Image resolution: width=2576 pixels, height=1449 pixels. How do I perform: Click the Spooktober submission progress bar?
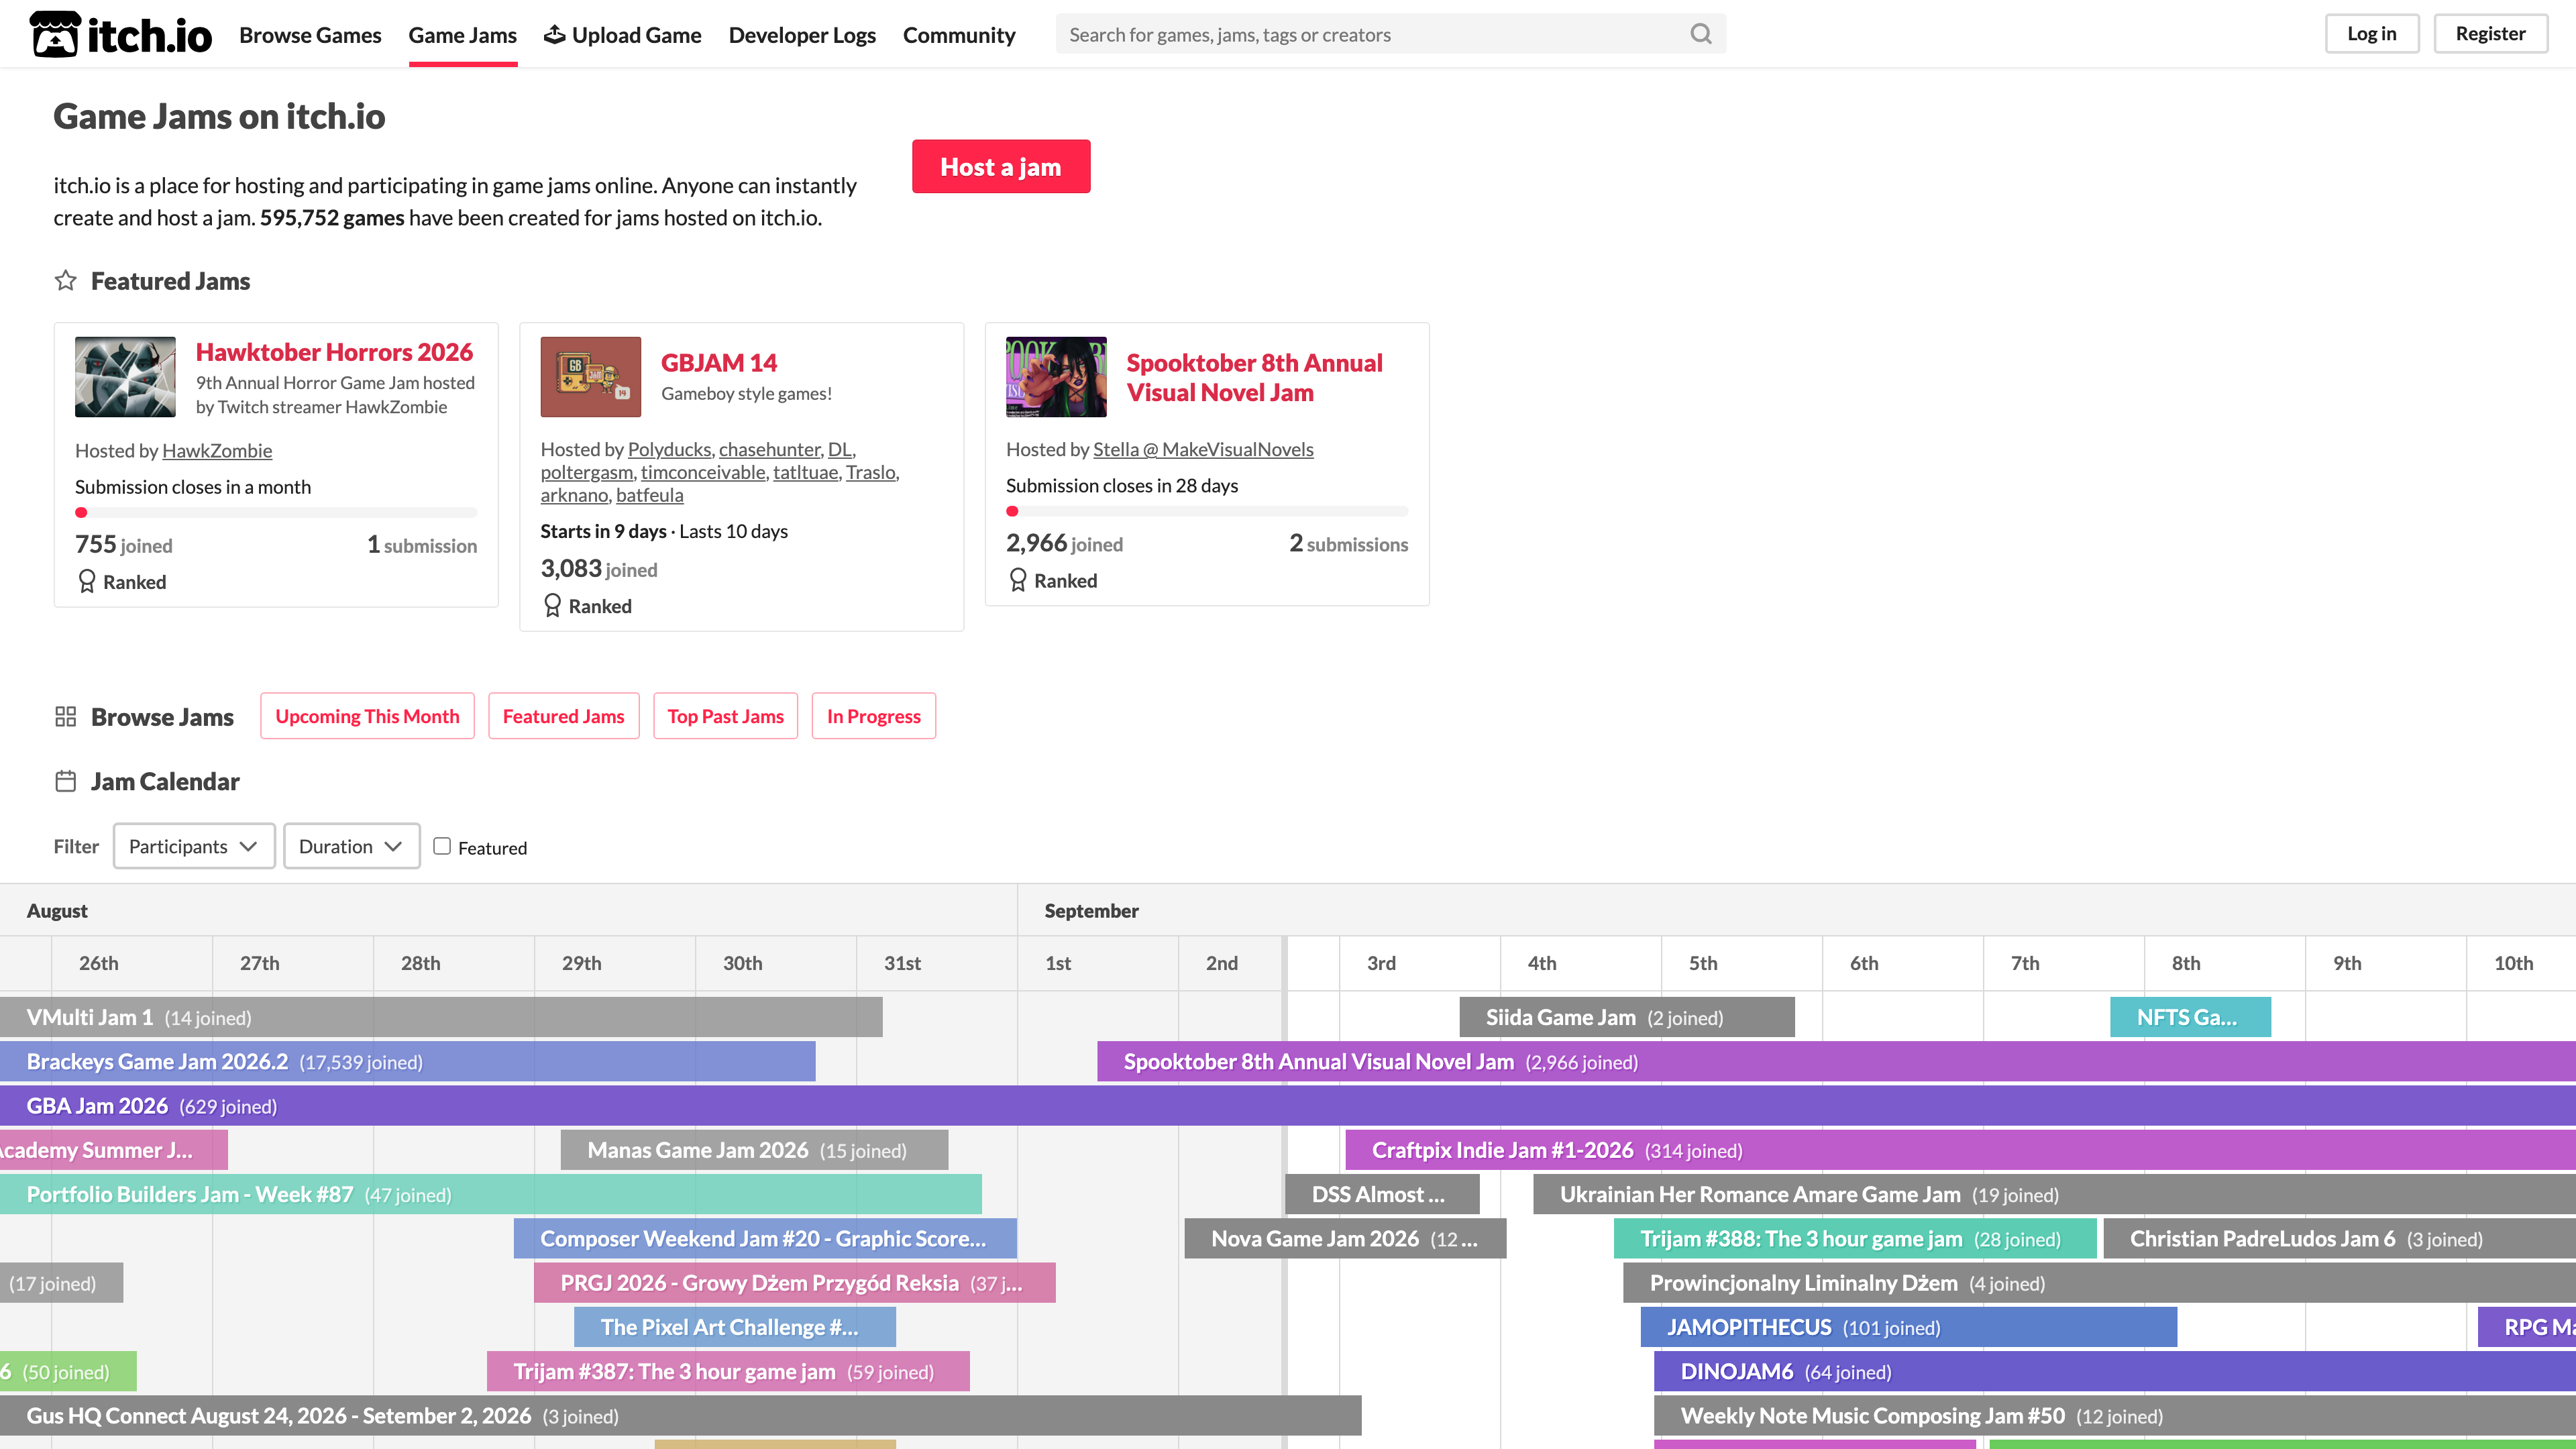(x=1207, y=512)
